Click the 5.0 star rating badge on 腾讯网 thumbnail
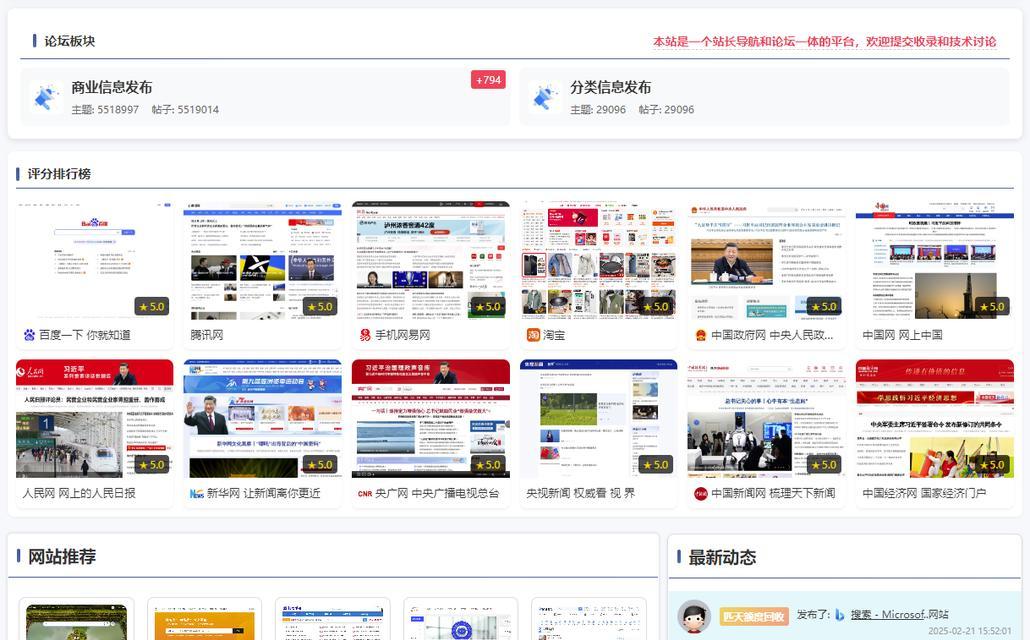1030x640 pixels. tap(320, 307)
